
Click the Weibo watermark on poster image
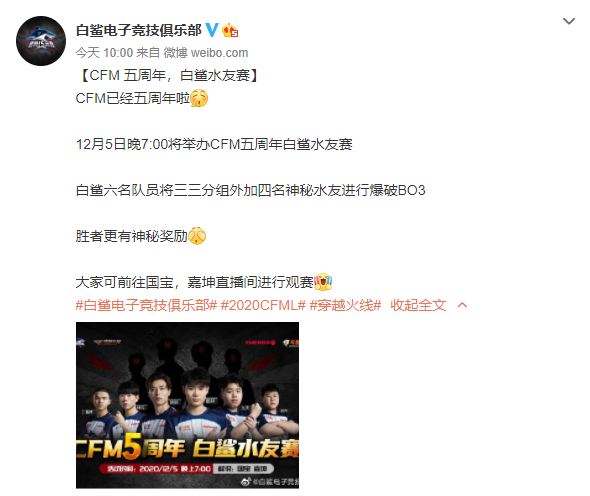(270, 481)
